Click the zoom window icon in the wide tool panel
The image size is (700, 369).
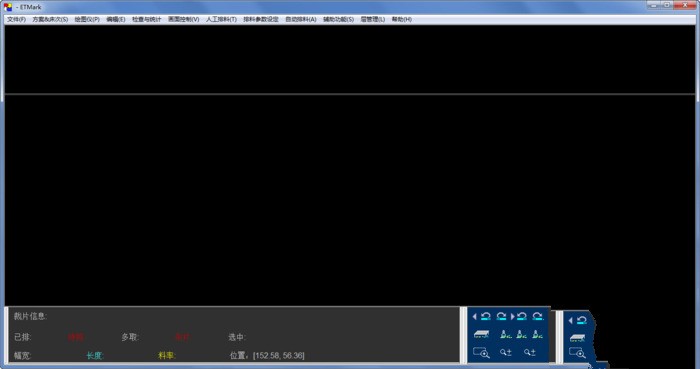(x=481, y=352)
